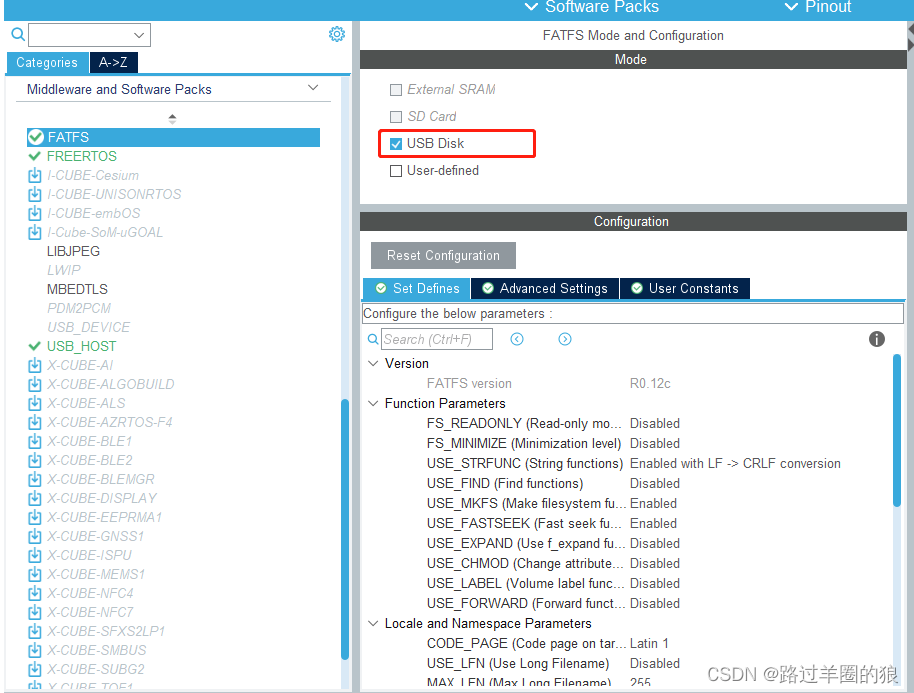Click the green check icon beside USB_HOST
The height and width of the screenshot is (693, 914).
point(35,346)
